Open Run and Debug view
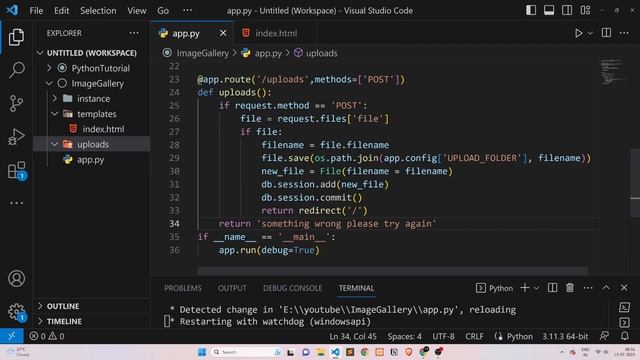The image size is (640, 360). [x=16, y=137]
